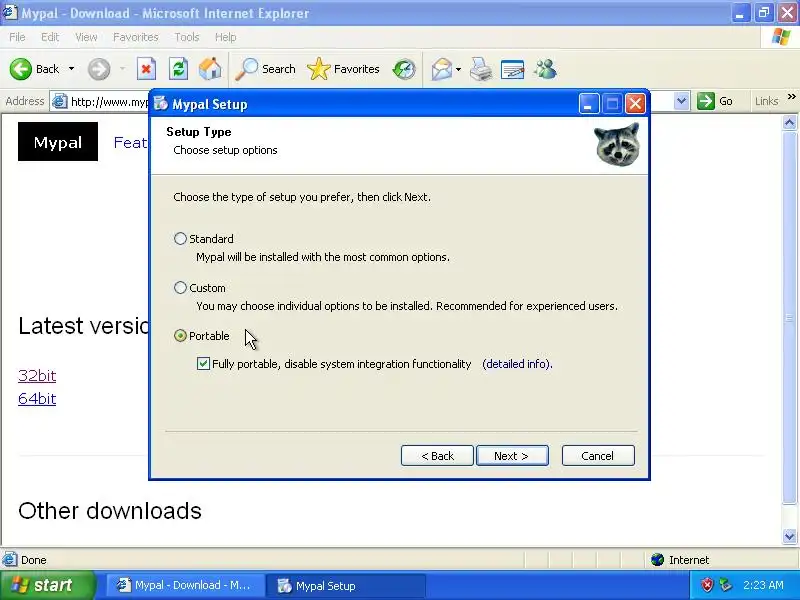
Task: Download the 64bit version link
Action: click(x=37, y=398)
